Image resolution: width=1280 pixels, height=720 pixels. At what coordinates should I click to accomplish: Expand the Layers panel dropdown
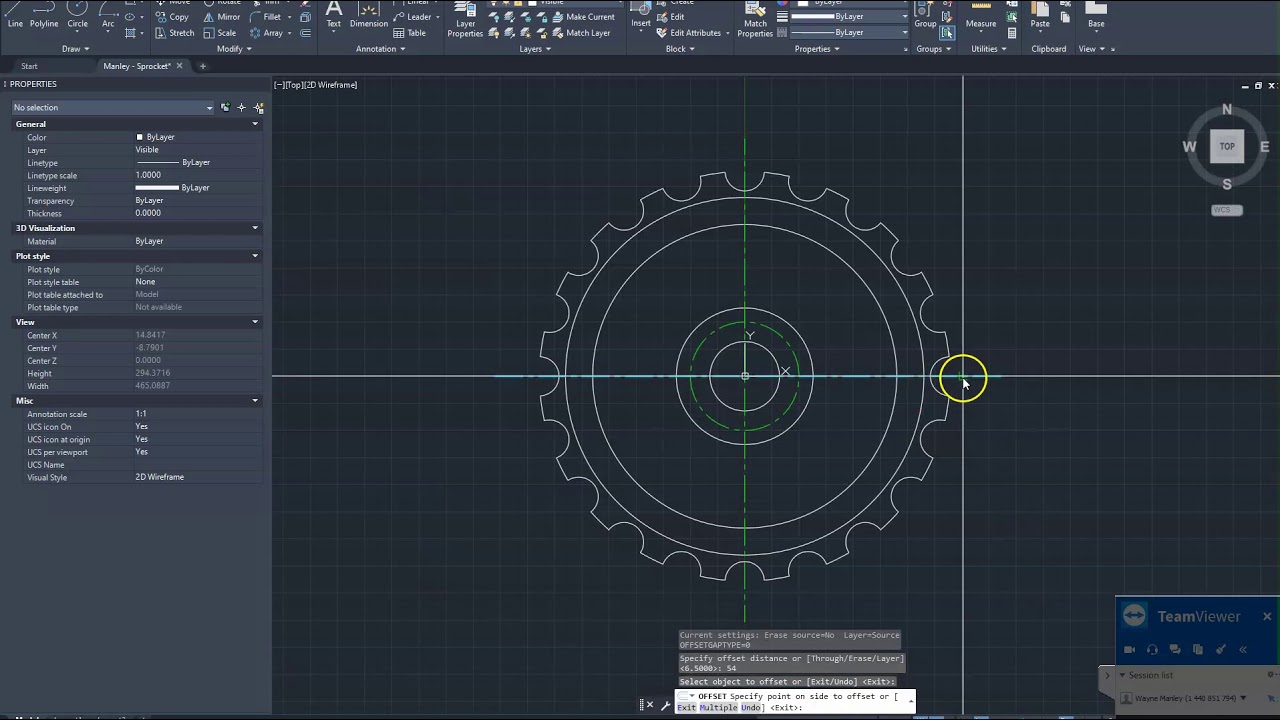click(x=535, y=49)
